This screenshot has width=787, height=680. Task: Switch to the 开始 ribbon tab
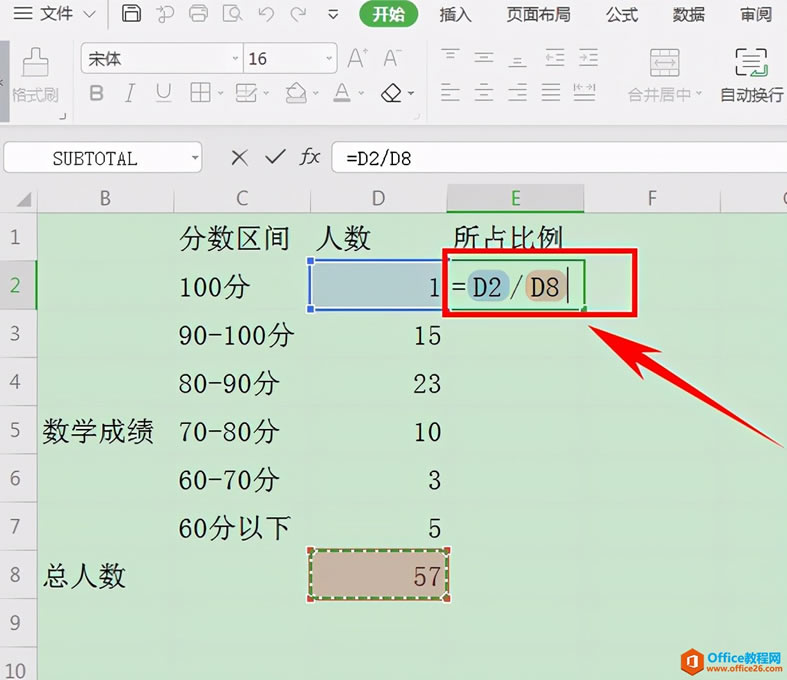[388, 14]
